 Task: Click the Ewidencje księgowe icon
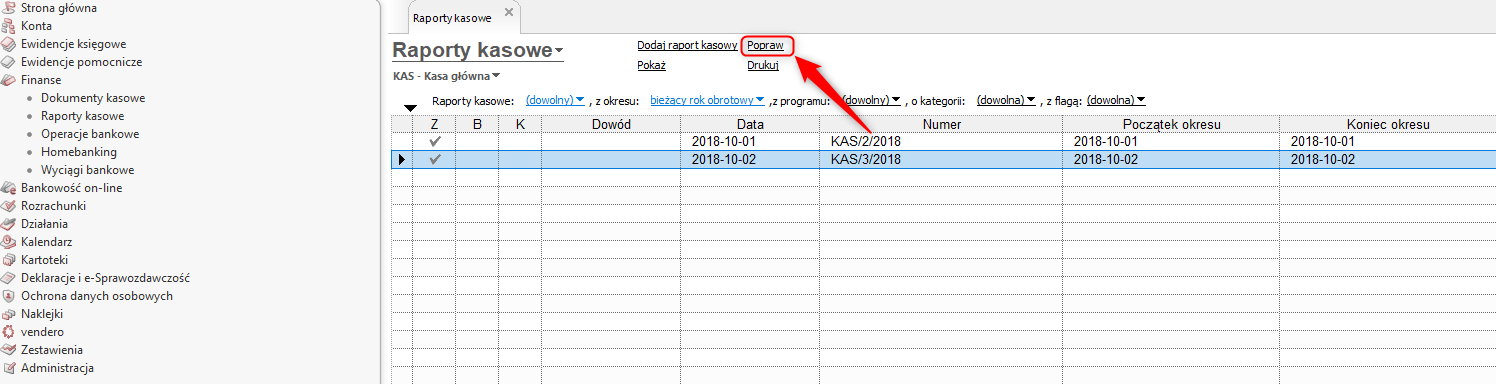tap(9, 44)
